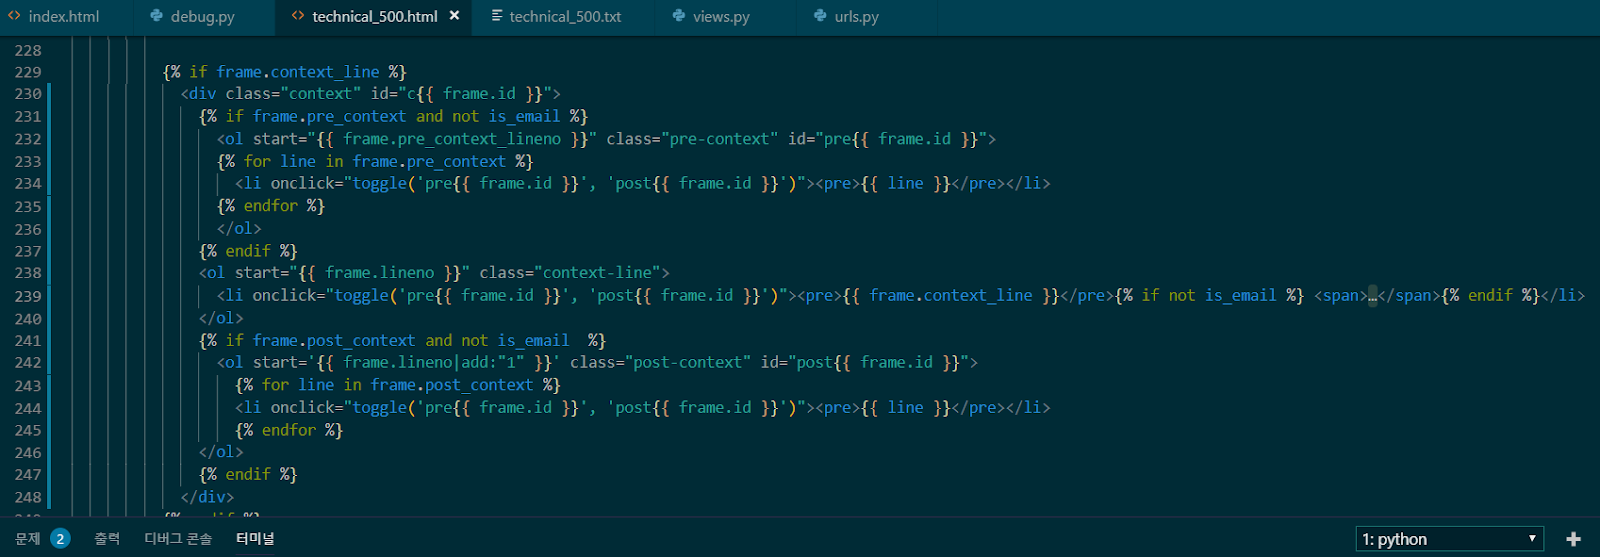Open the technical_500.txt tab
Screen dimensions: 1600x557
[x=564, y=16]
